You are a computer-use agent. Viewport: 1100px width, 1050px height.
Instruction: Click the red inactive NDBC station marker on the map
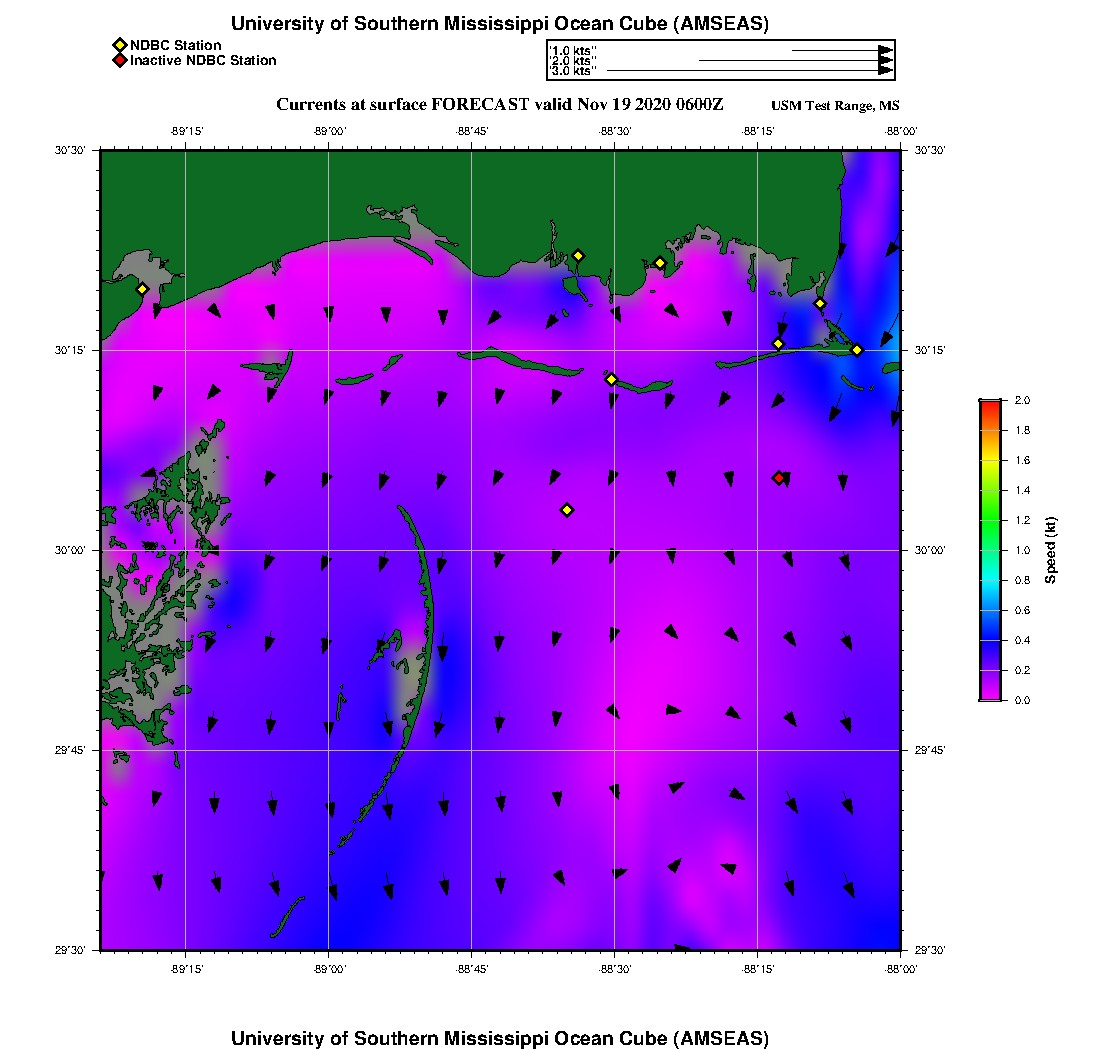[779, 478]
